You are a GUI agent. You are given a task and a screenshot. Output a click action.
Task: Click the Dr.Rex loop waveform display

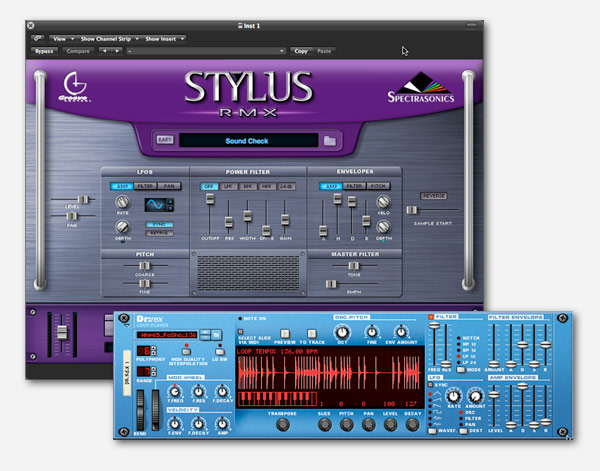[x=330, y=374]
